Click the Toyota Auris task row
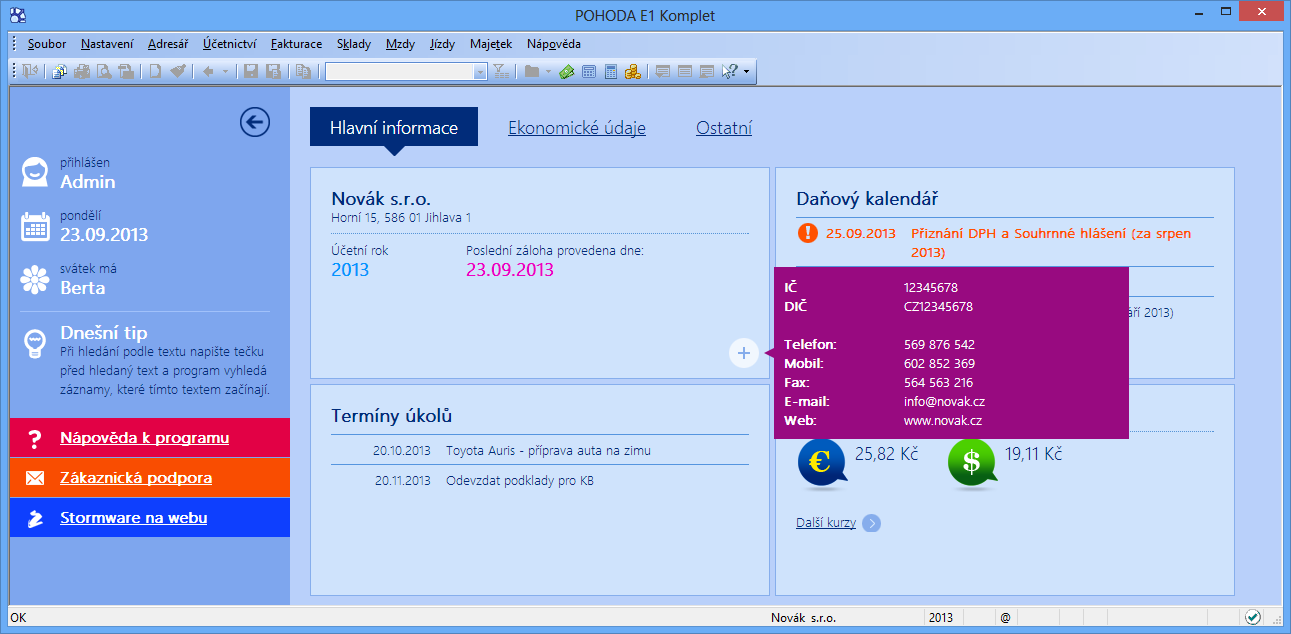This screenshot has height=634, width=1291. coord(540,450)
